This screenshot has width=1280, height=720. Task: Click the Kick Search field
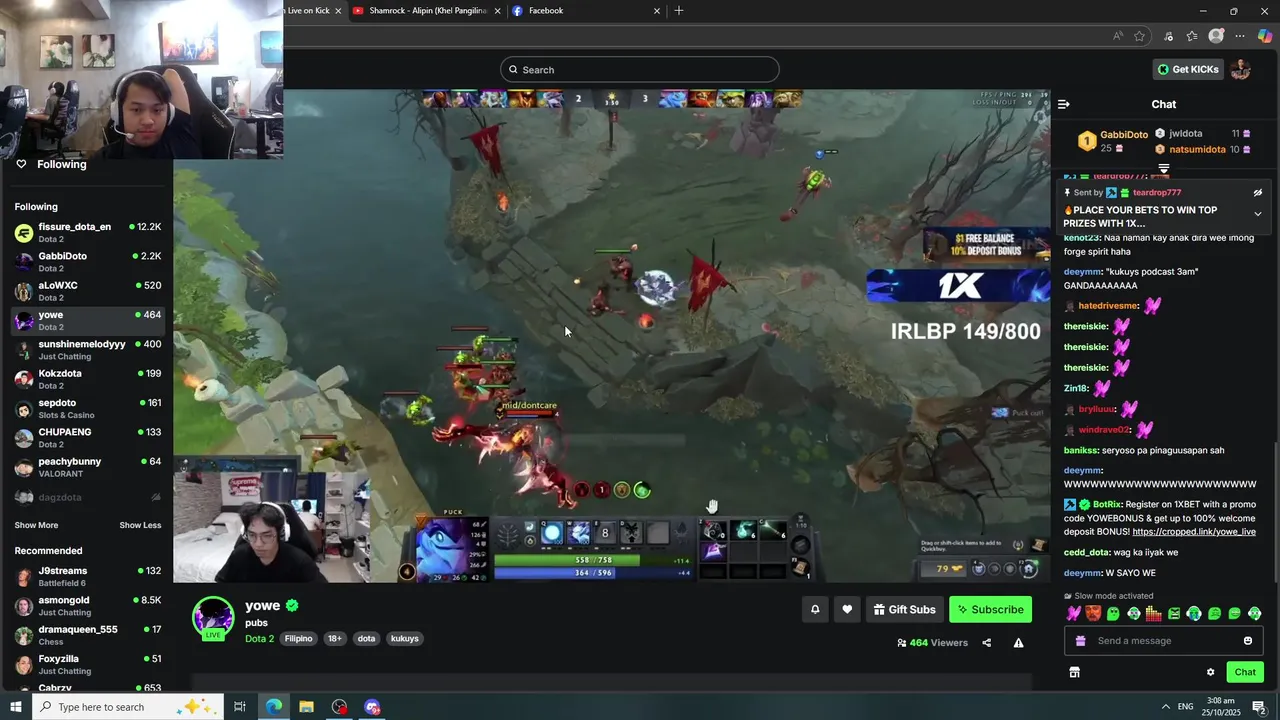coord(640,69)
